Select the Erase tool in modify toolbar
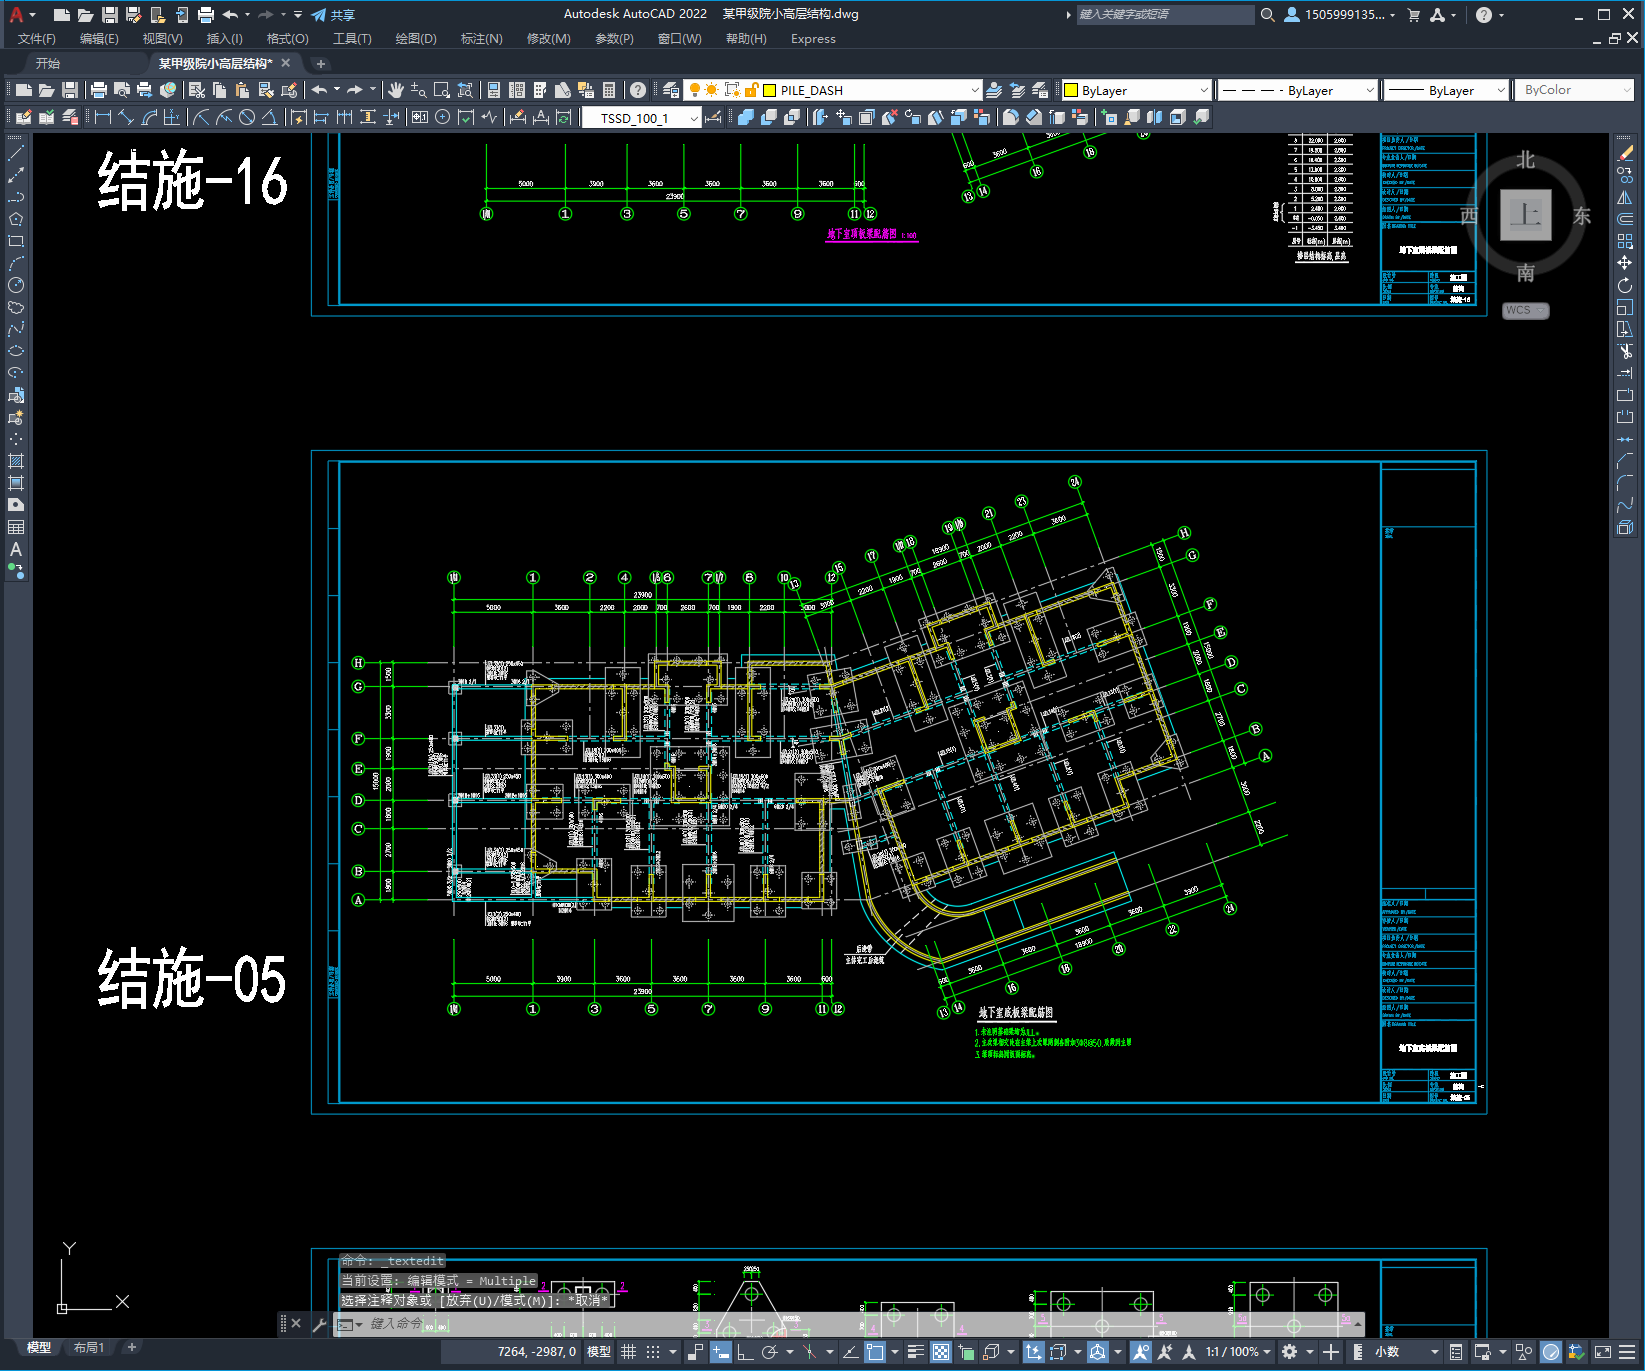 pos(1625,153)
